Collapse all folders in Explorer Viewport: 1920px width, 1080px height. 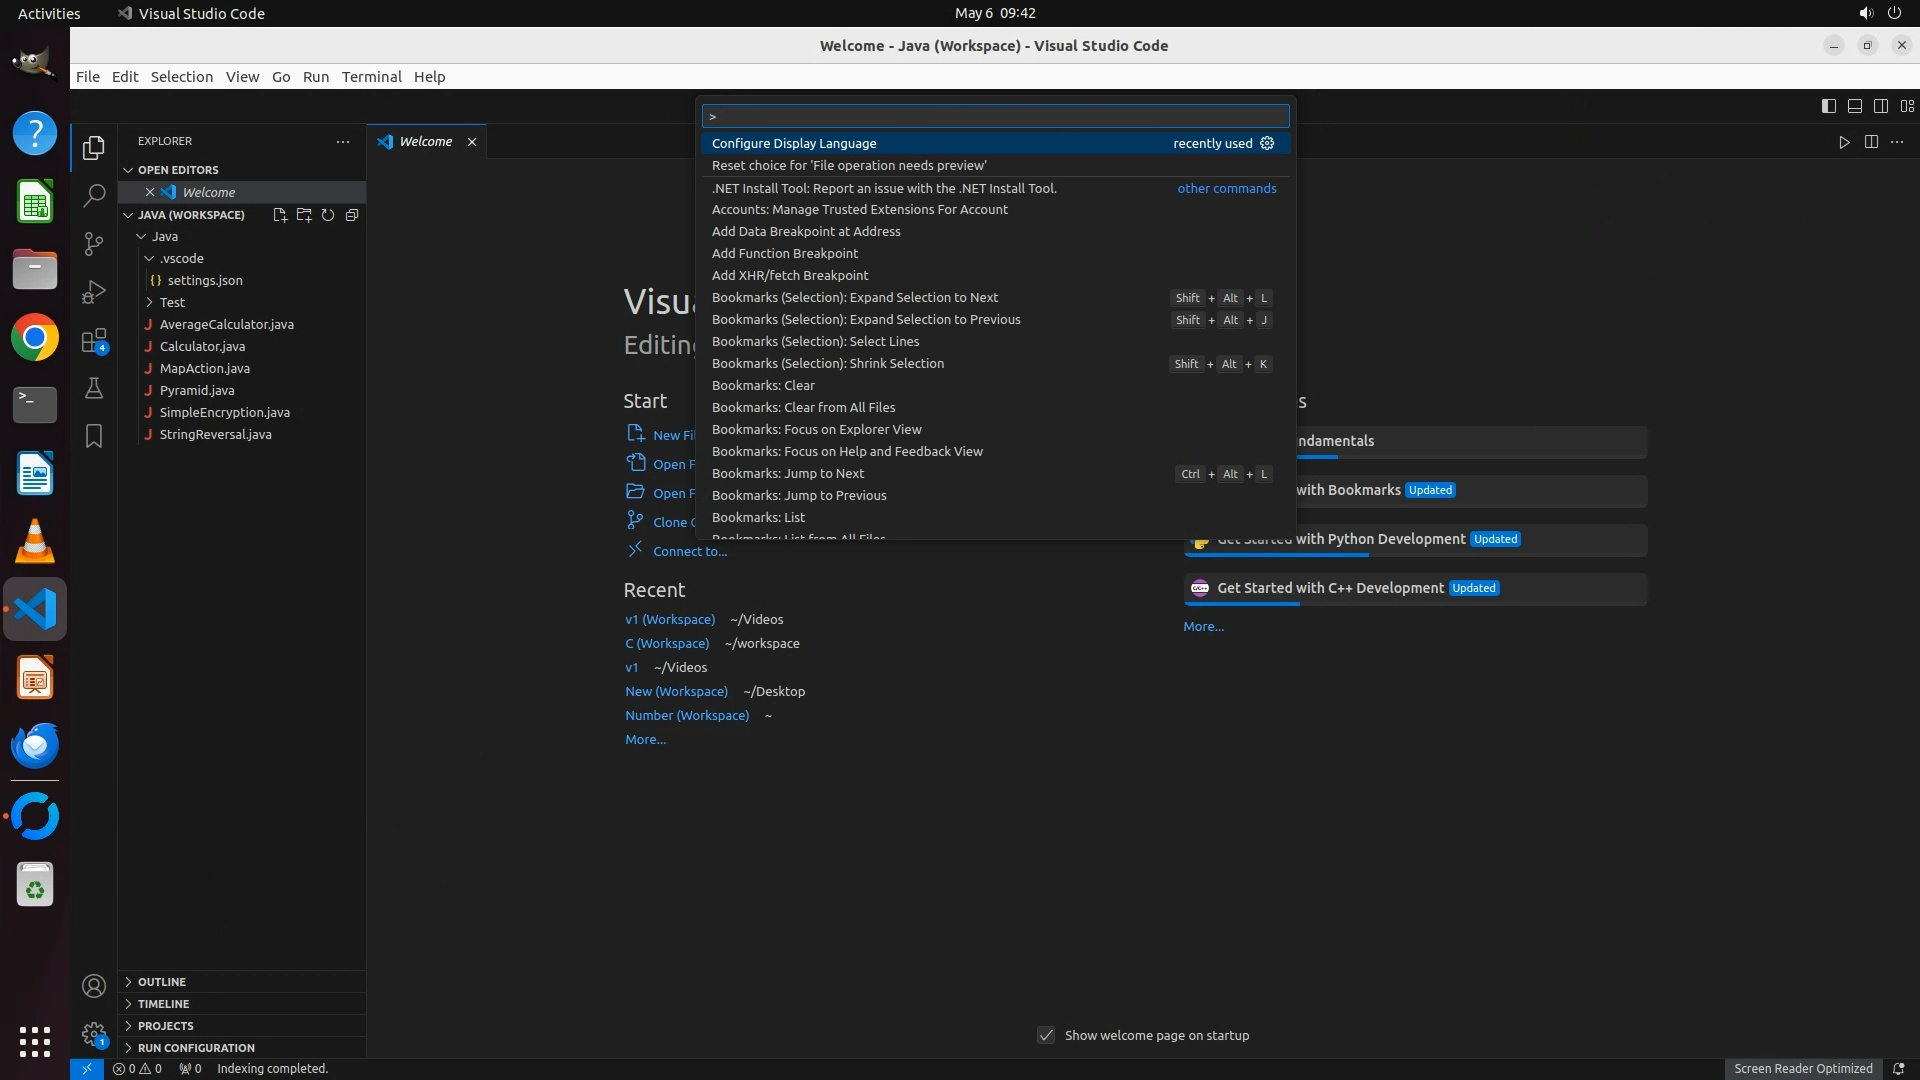click(352, 215)
